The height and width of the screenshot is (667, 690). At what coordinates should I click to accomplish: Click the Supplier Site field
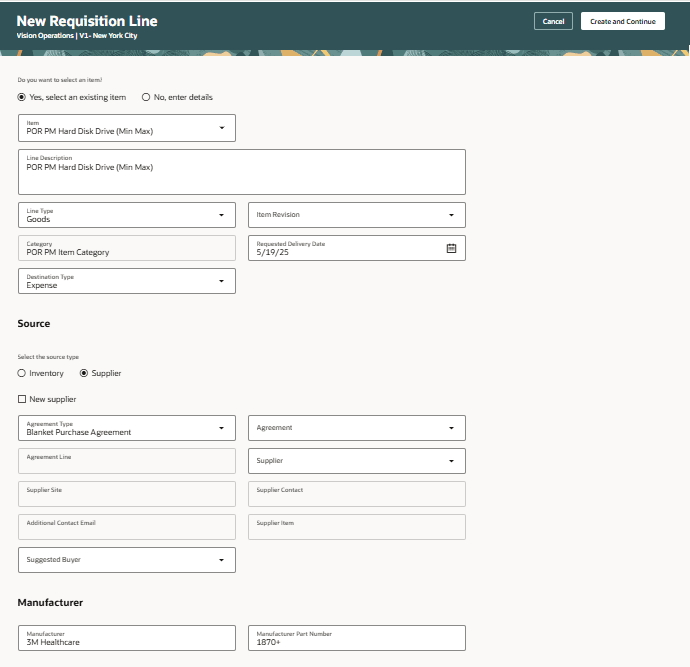pyautogui.click(x=127, y=494)
